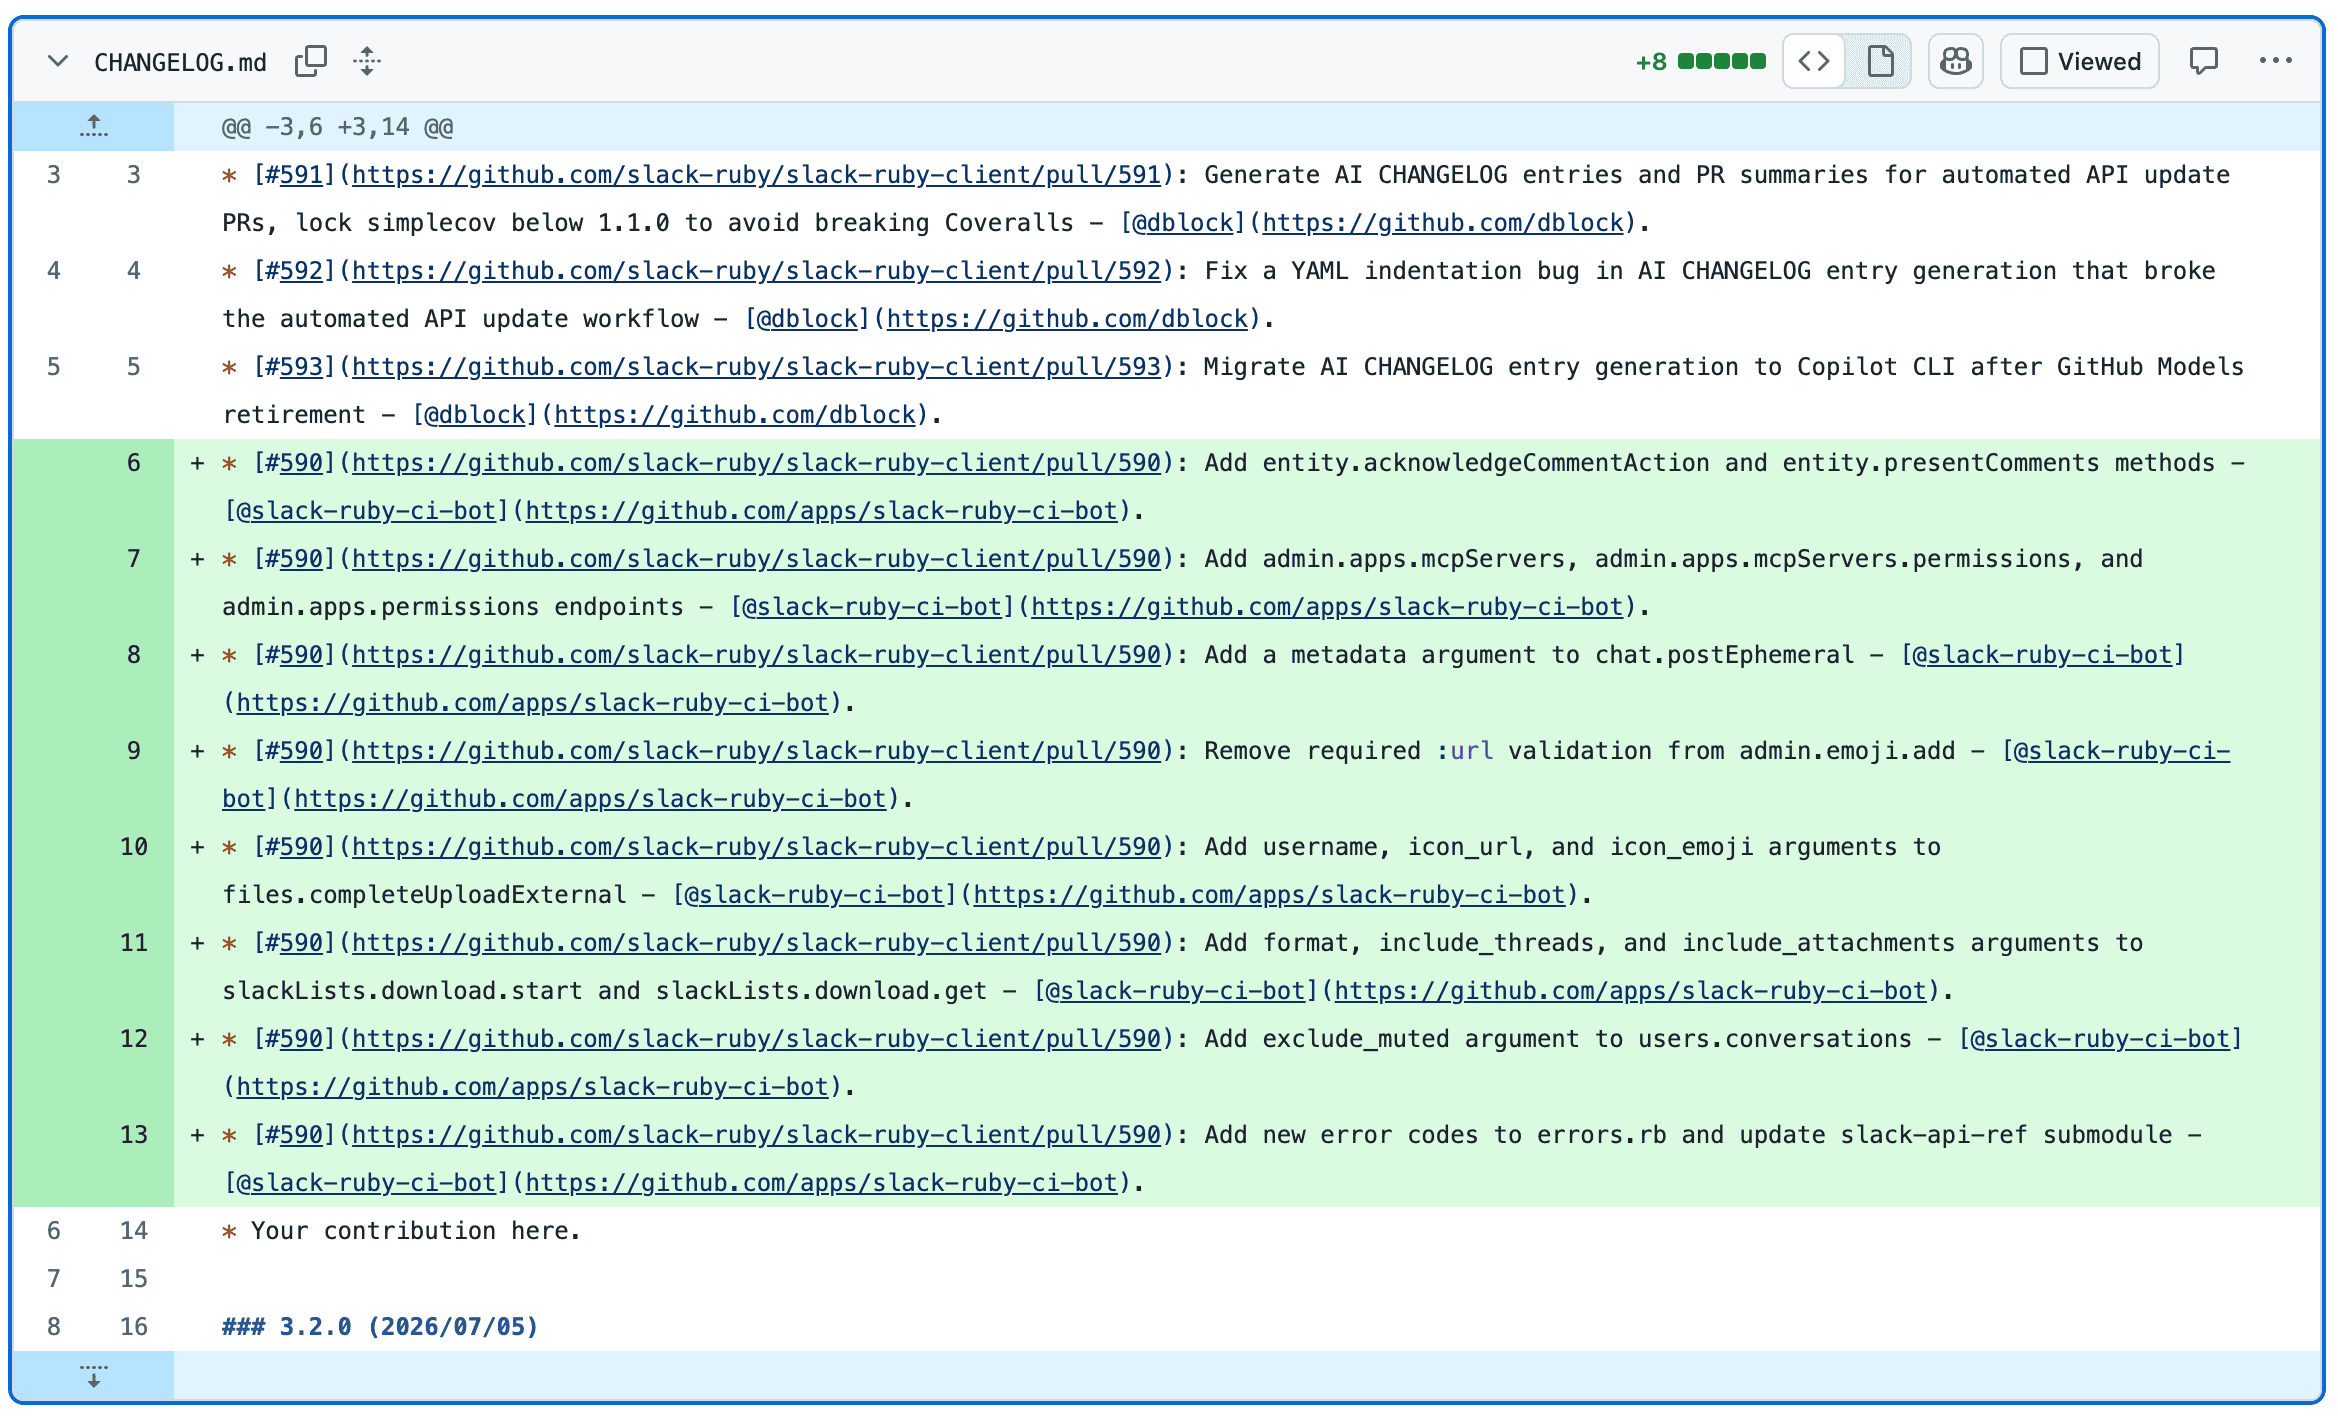
Task: Open dblock profile link on line 5
Action: [x=735, y=415]
